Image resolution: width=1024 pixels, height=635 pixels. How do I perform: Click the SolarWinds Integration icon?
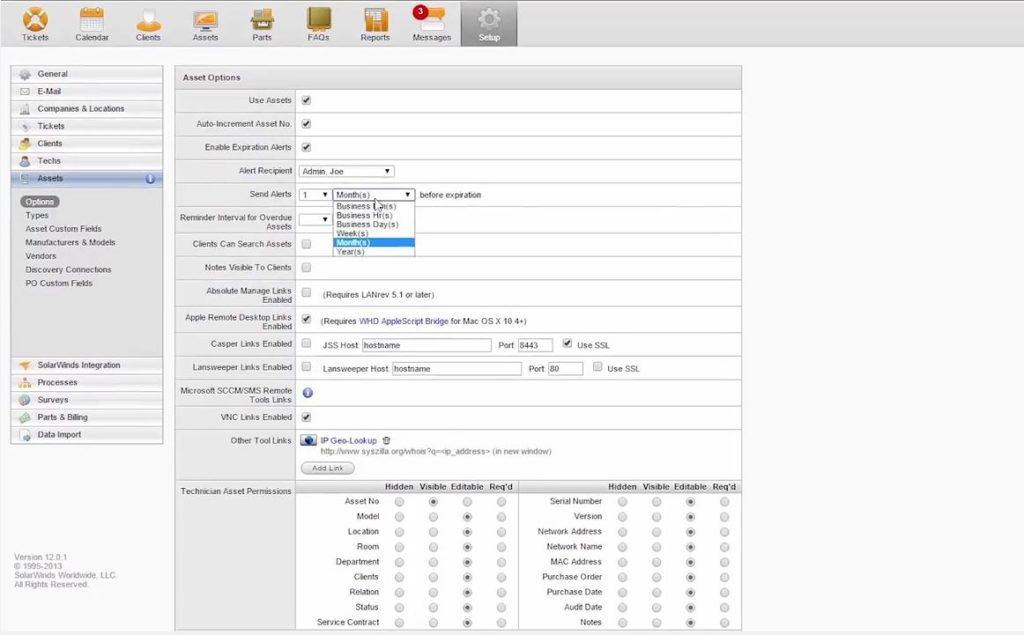point(25,365)
